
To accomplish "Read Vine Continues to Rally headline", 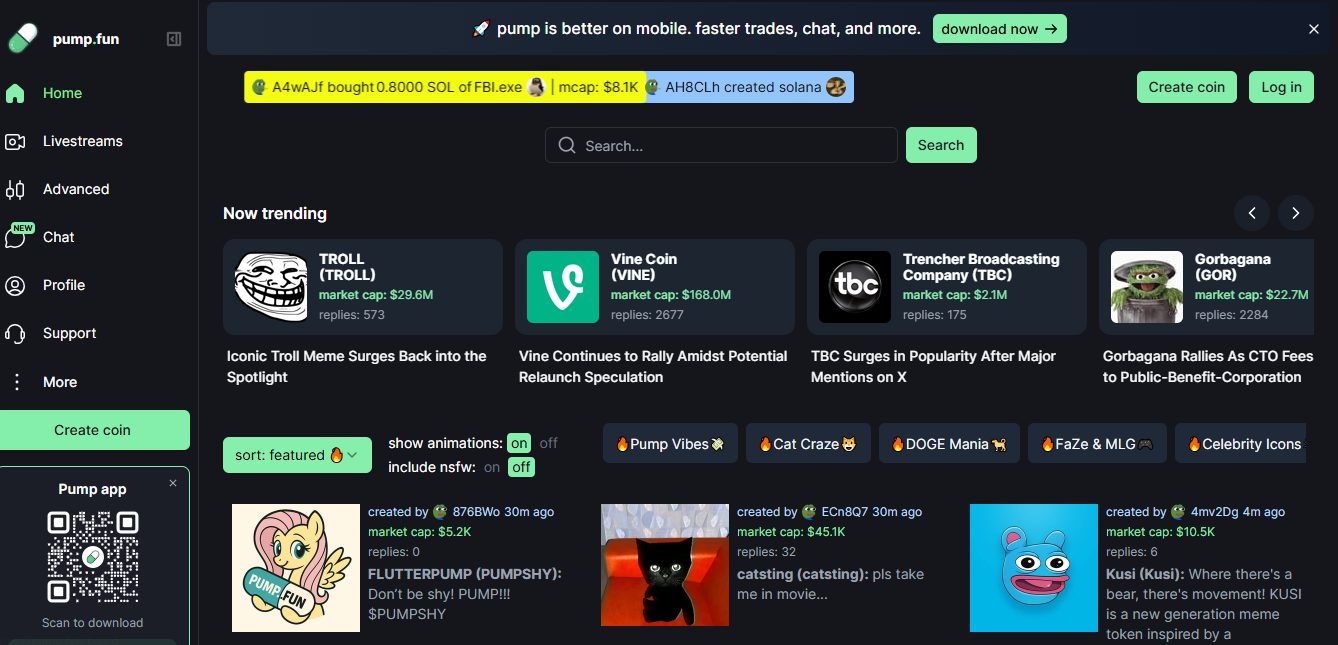I will [653, 367].
